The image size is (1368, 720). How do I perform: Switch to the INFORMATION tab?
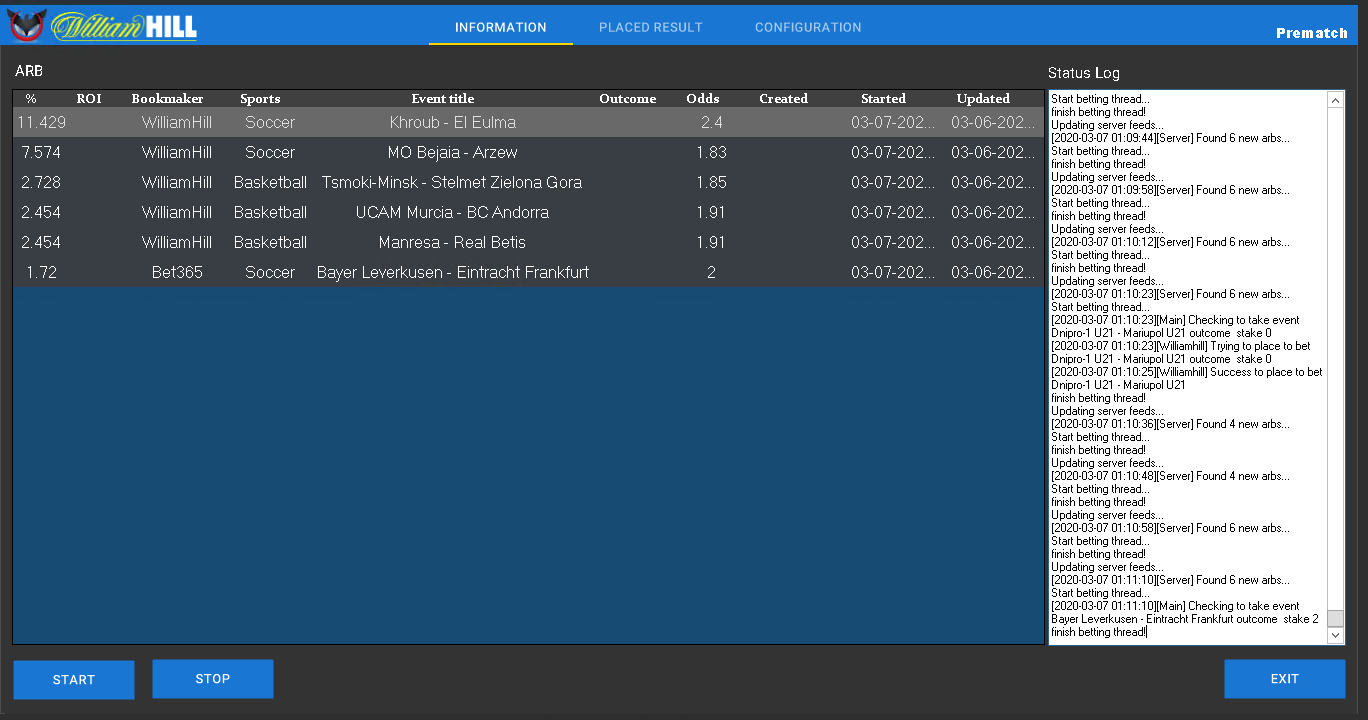click(501, 27)
